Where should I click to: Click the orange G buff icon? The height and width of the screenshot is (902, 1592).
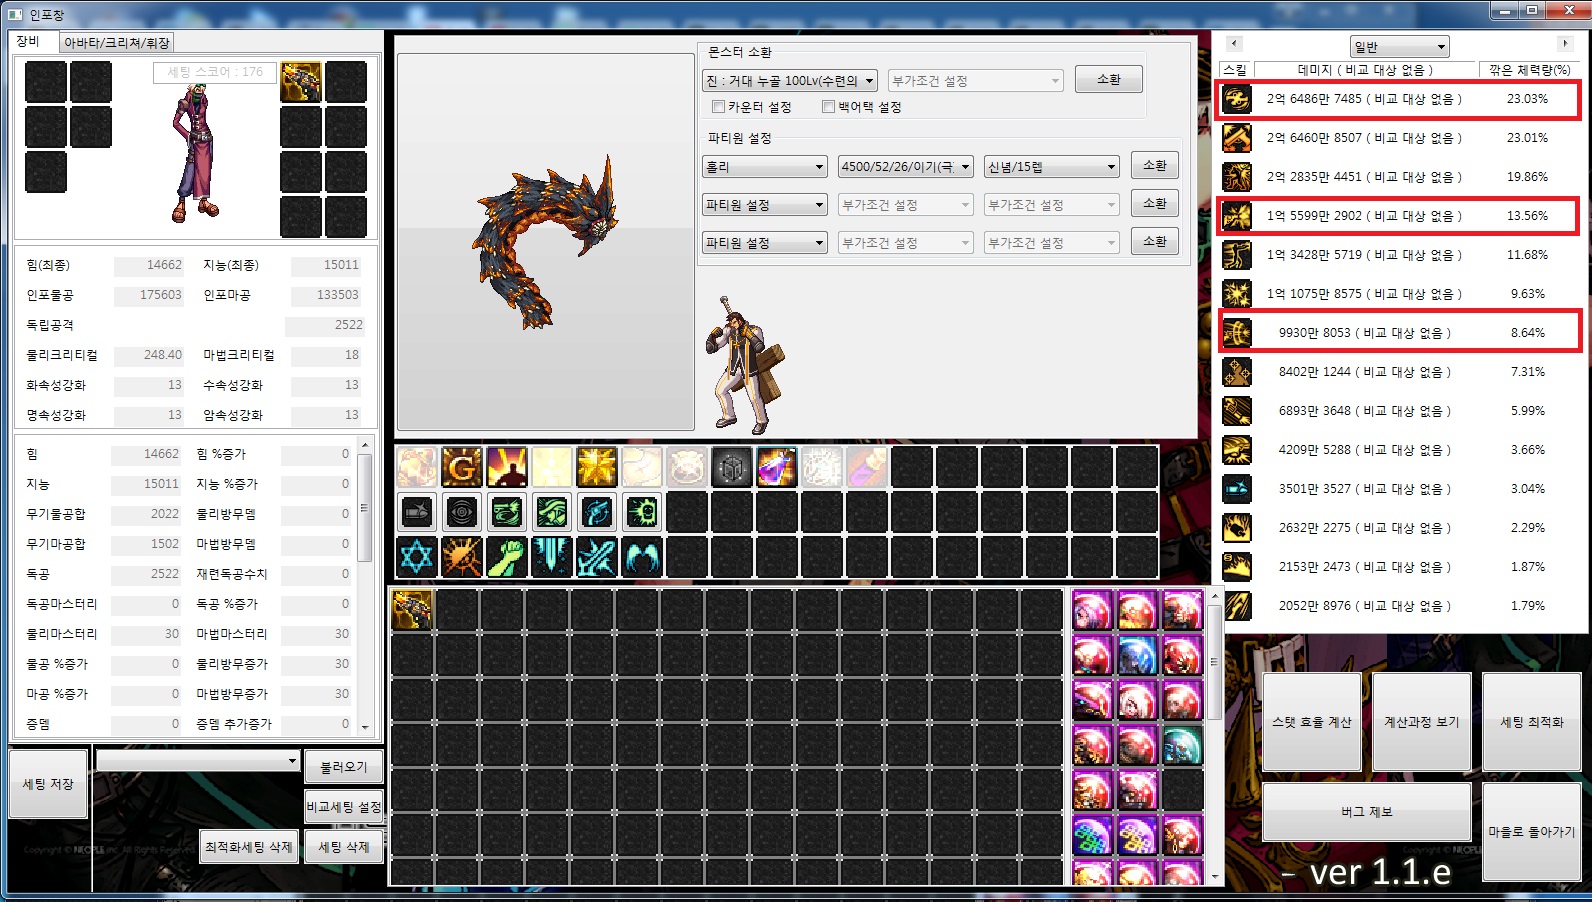[462, 467]
